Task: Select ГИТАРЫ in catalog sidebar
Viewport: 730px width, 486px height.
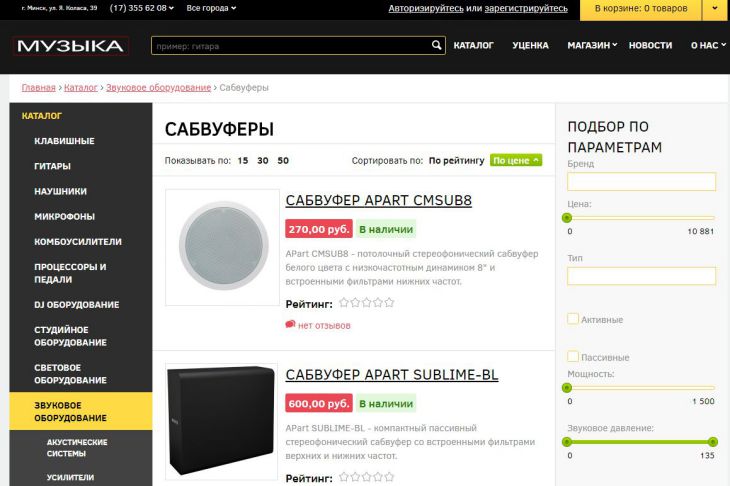Action: click(52, 166)
